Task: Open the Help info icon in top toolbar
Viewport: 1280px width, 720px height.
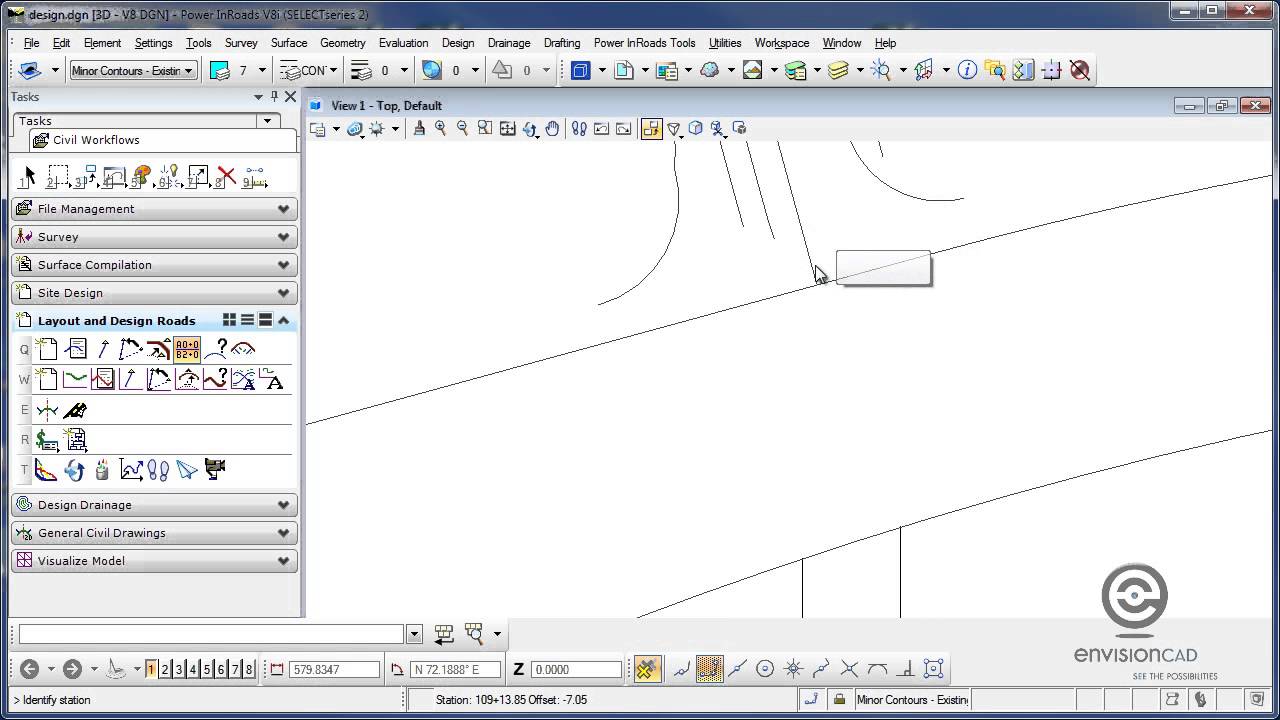Action: (967, 70)
